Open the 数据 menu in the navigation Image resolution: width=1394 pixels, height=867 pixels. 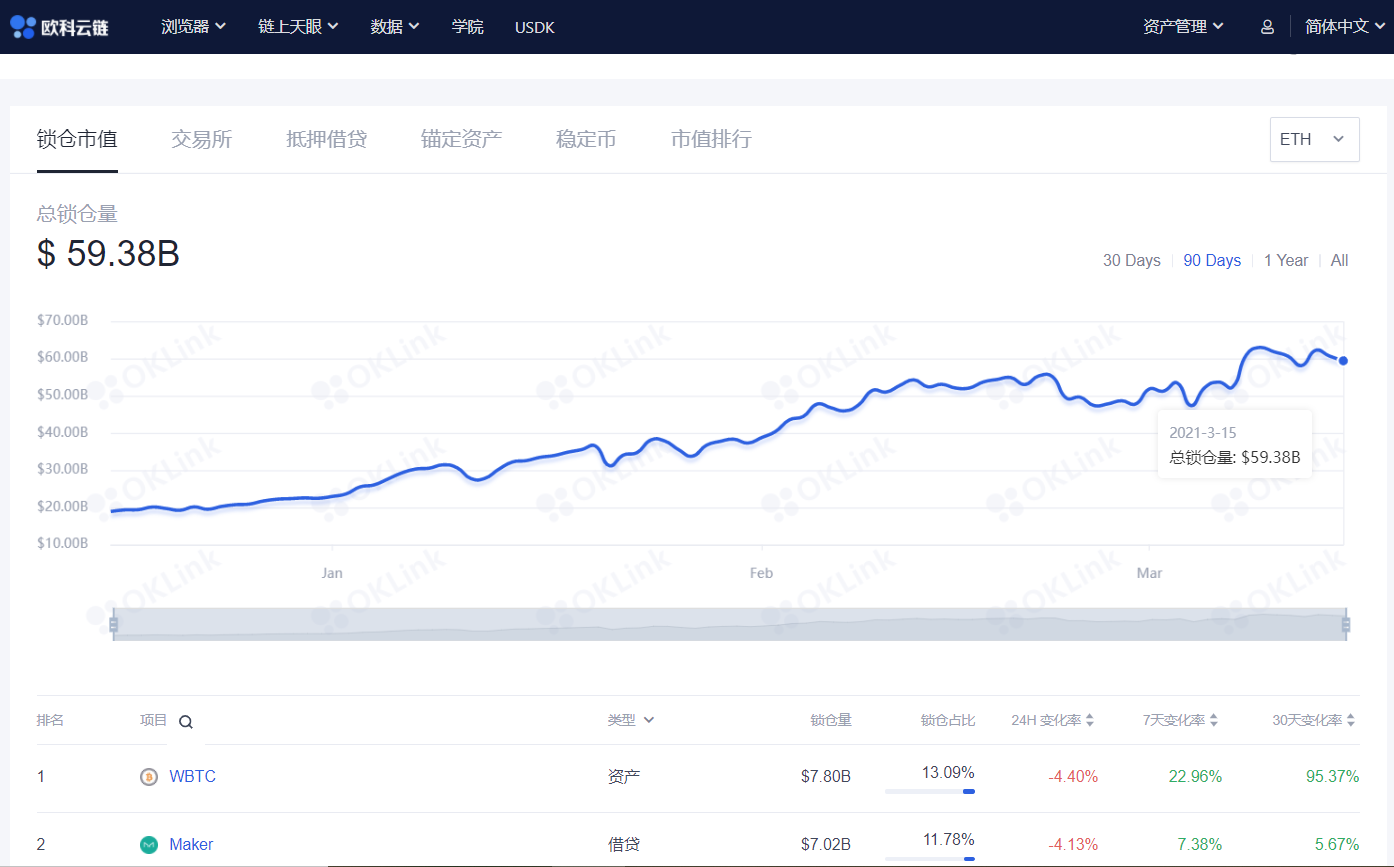(x=394, y=26)
